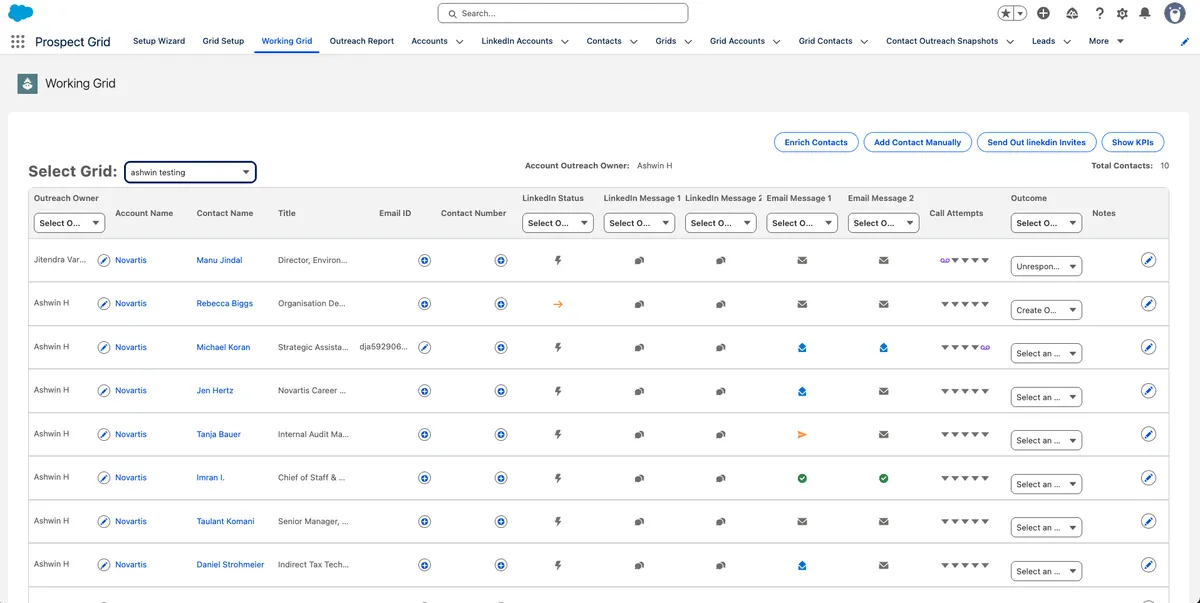1200x603 pixels.
Task: Click owner text 'Jitendra Var...'
Action: click(x=60, y=259)
